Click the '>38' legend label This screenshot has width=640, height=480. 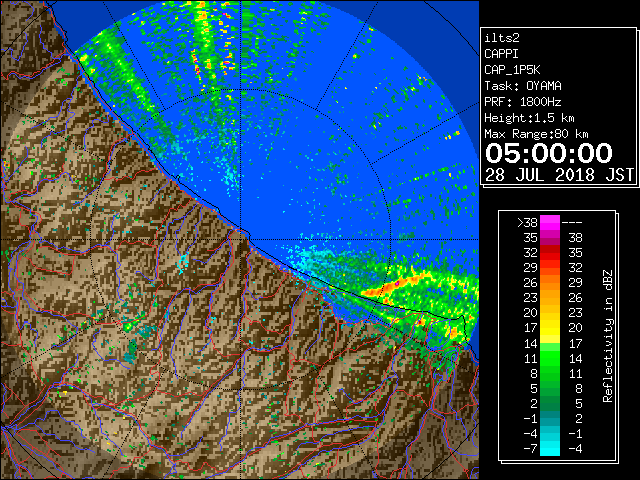(527, 223)
